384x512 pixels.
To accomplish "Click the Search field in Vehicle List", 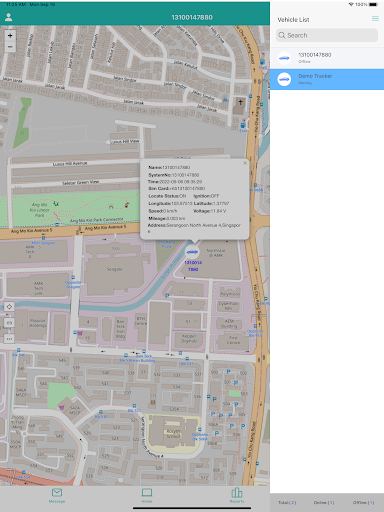I will point(327,35).
